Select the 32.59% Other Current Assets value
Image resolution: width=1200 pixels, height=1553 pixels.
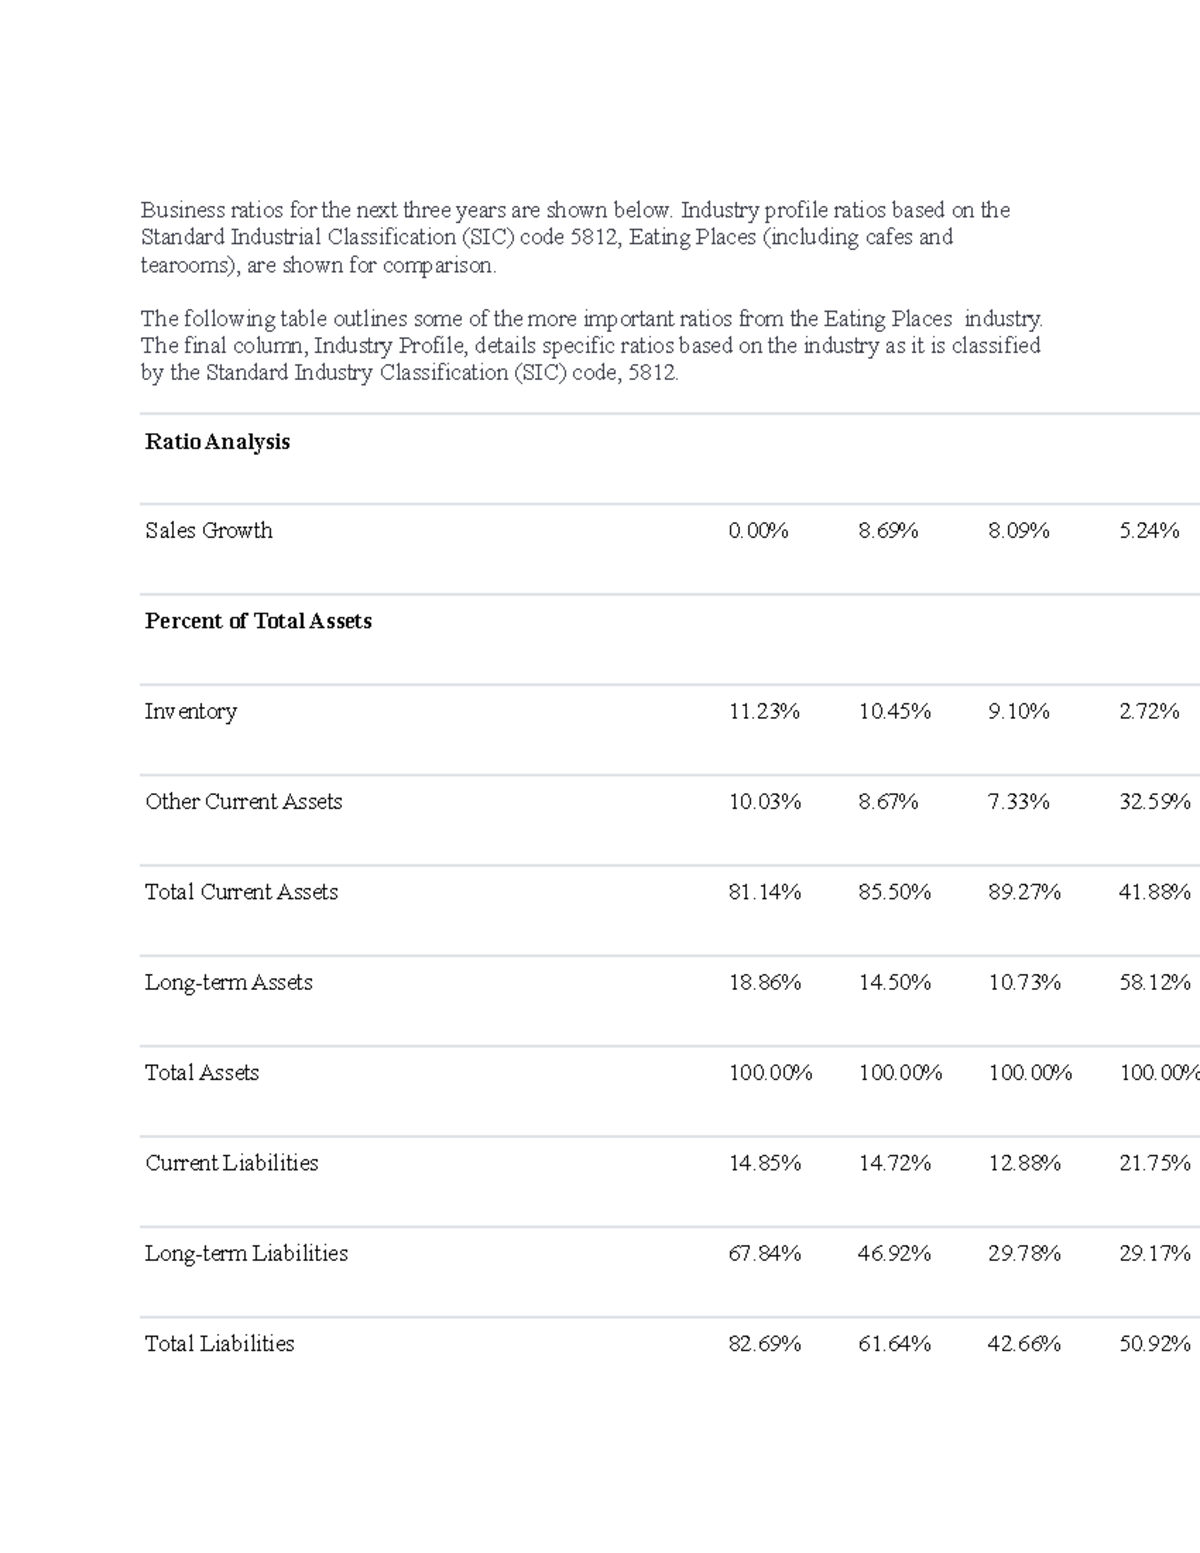[1154, 802]
